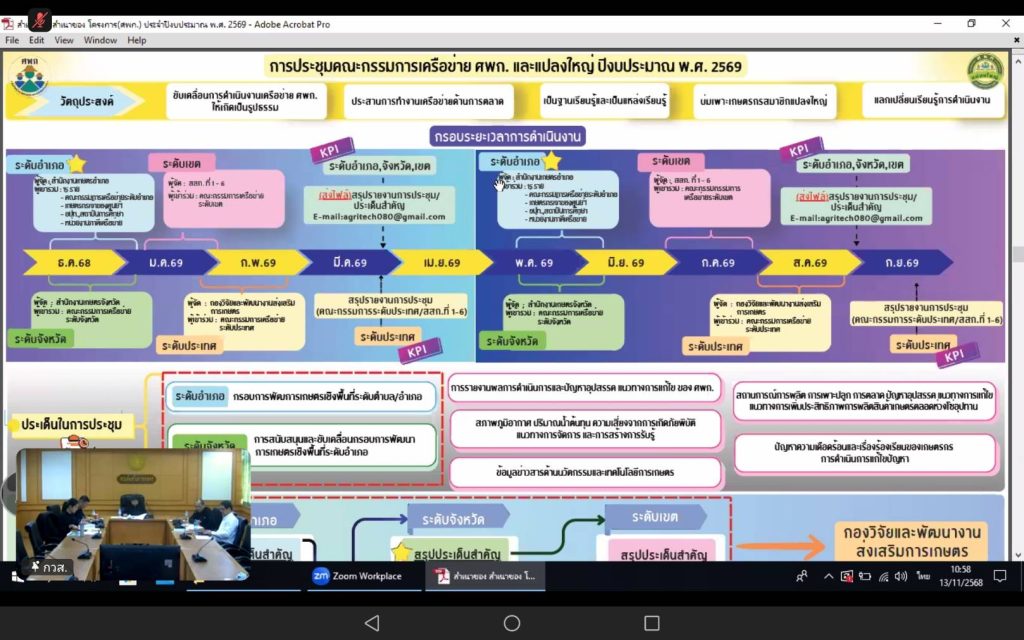Expand hidden system tray icons chevron
The image size is (1024, 640).
point(828,576)
